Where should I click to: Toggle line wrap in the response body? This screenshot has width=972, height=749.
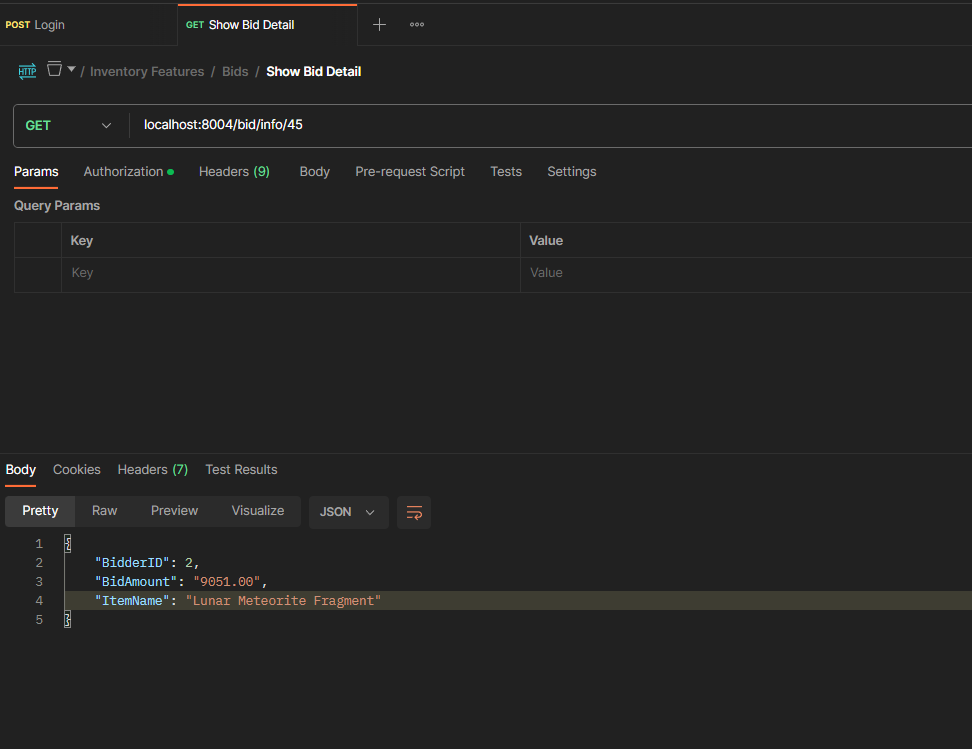(414, 512)
